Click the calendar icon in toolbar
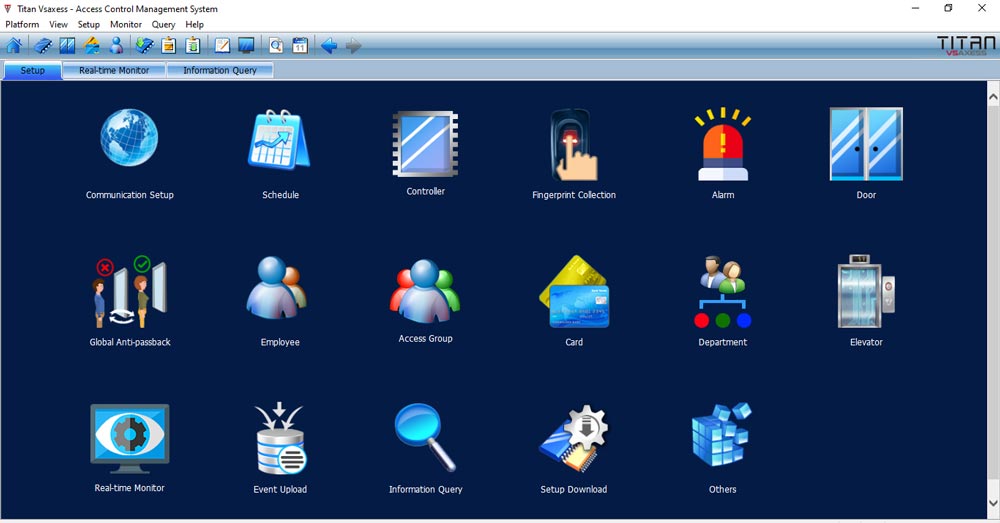 pos(299,46)
